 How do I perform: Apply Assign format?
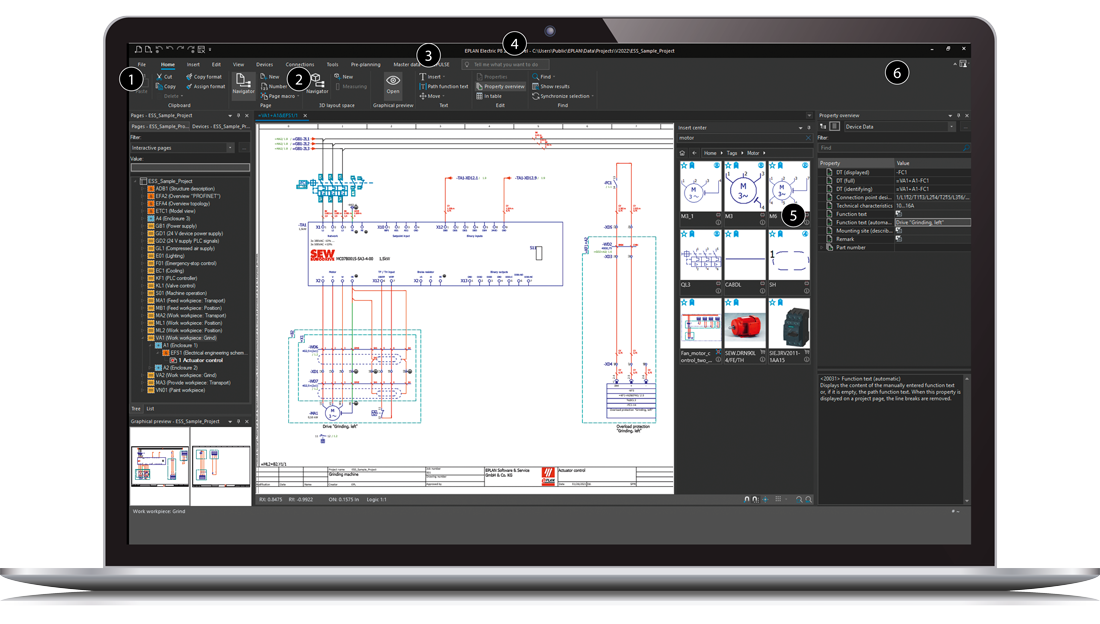pos(206,86)
